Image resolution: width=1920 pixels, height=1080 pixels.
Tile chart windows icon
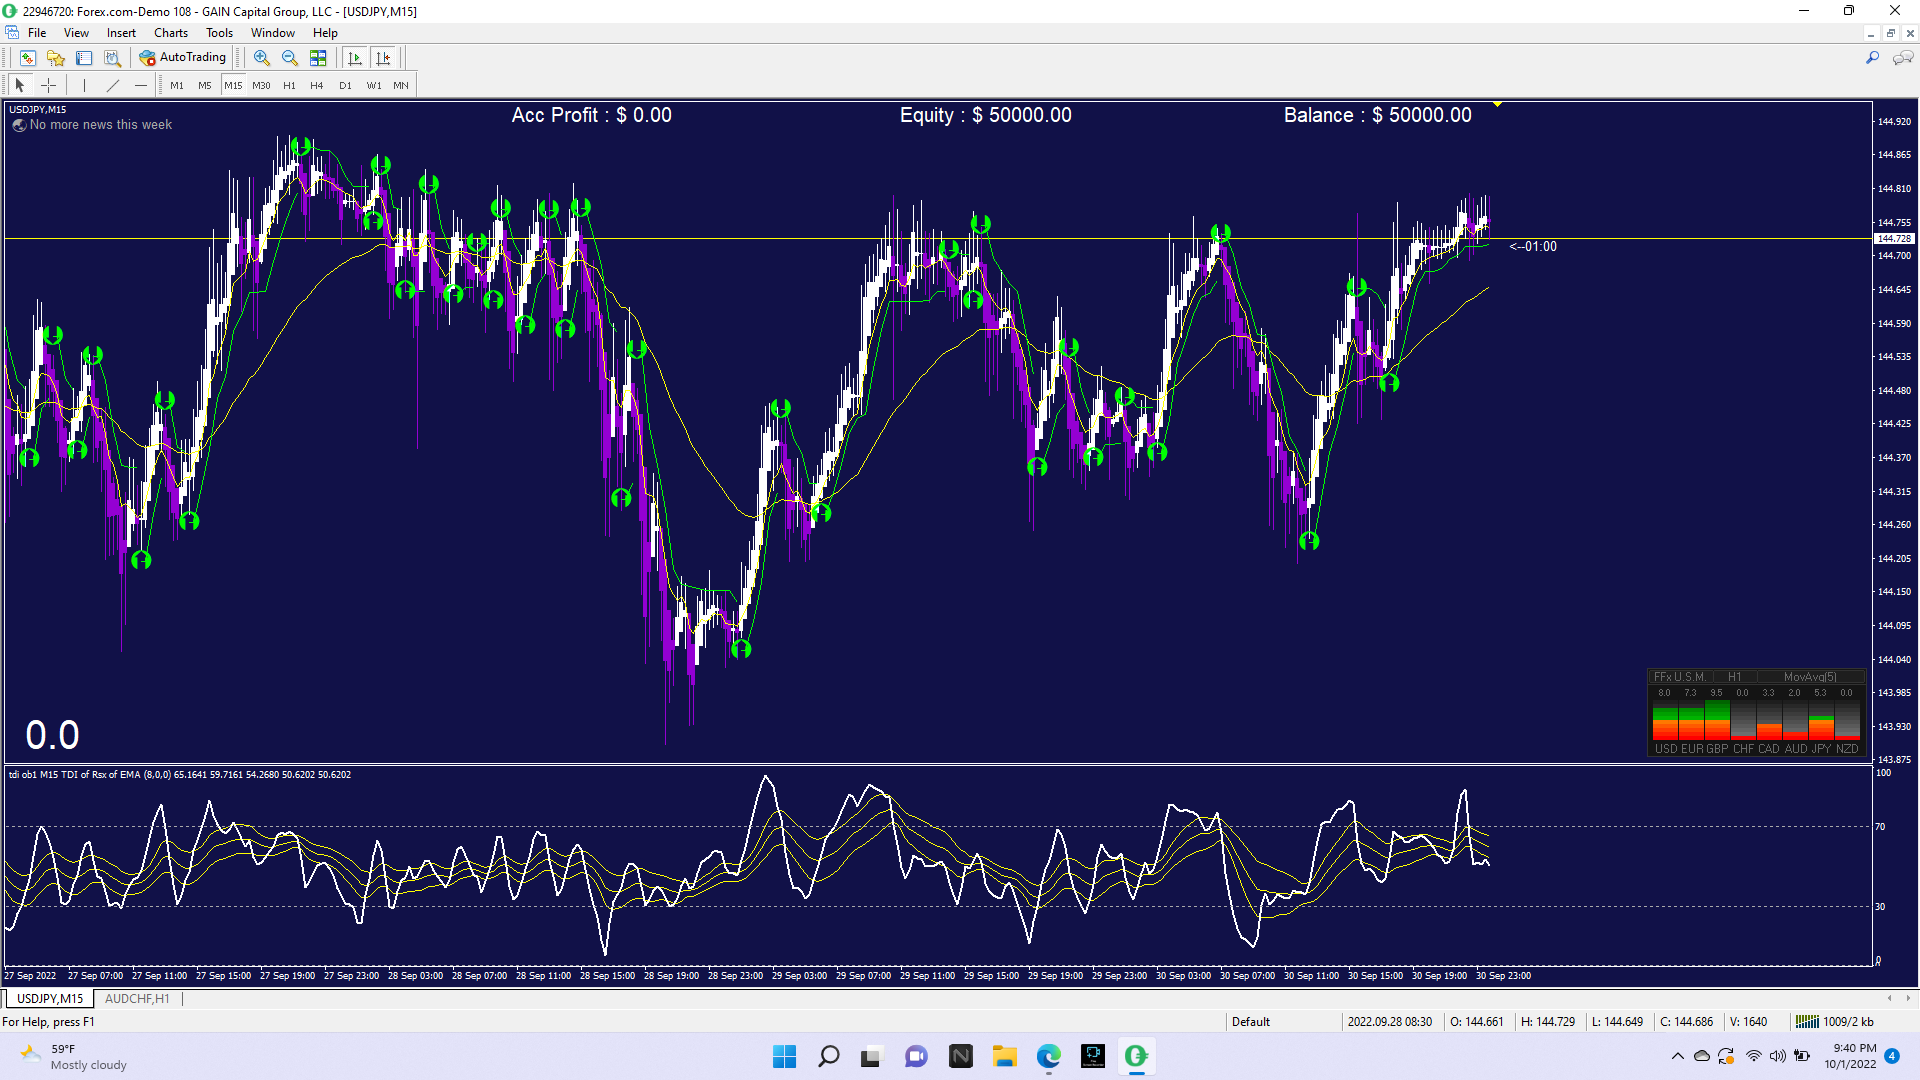tap(318, 58)
